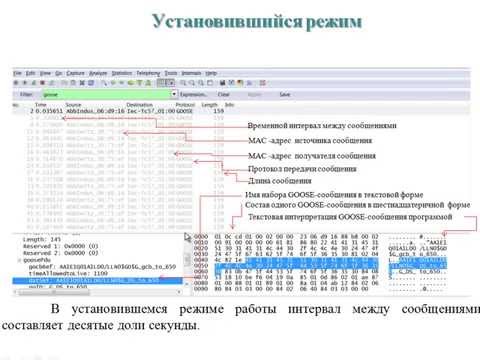This screenshot has width=480, height=360.
Task: Open the coloring rules toolbar icon
Action: coord(240,83)
